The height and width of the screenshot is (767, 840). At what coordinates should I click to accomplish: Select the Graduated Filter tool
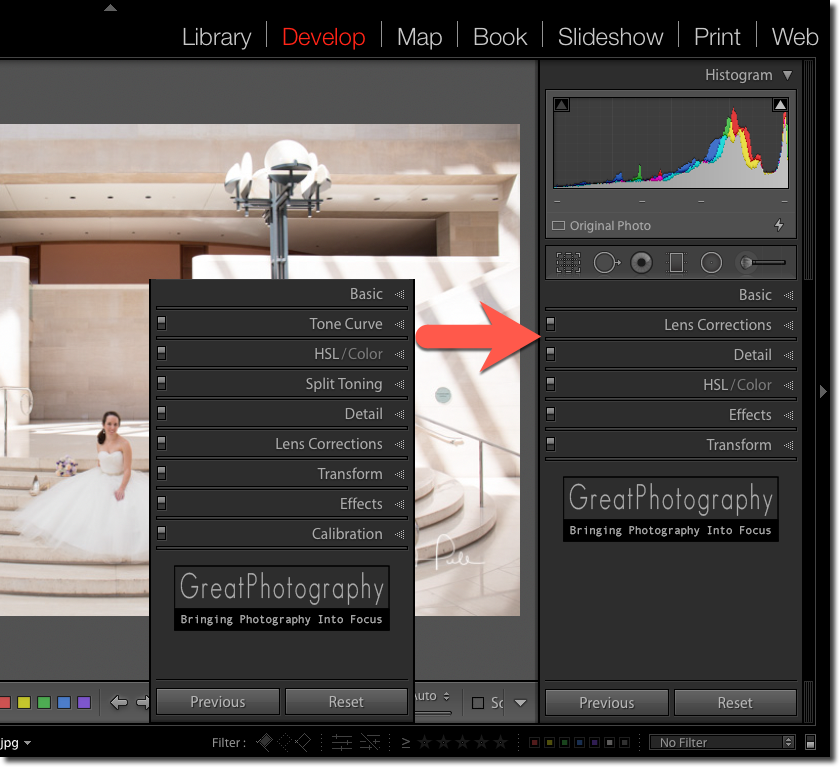coord(676,262)
